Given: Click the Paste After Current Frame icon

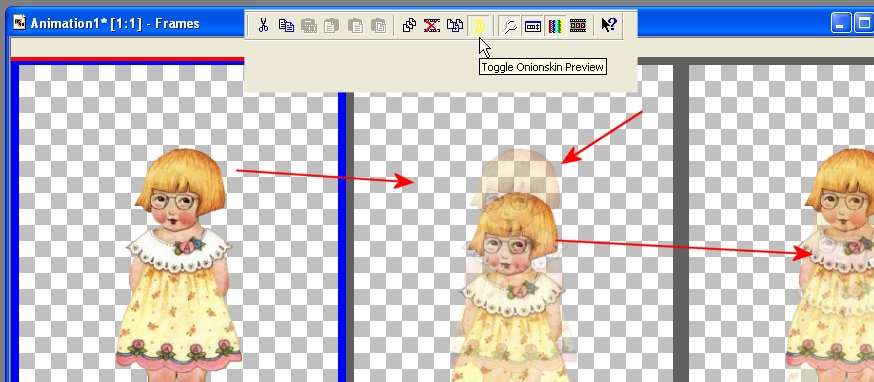Looking at the screenshot, I should coord(355,25).
